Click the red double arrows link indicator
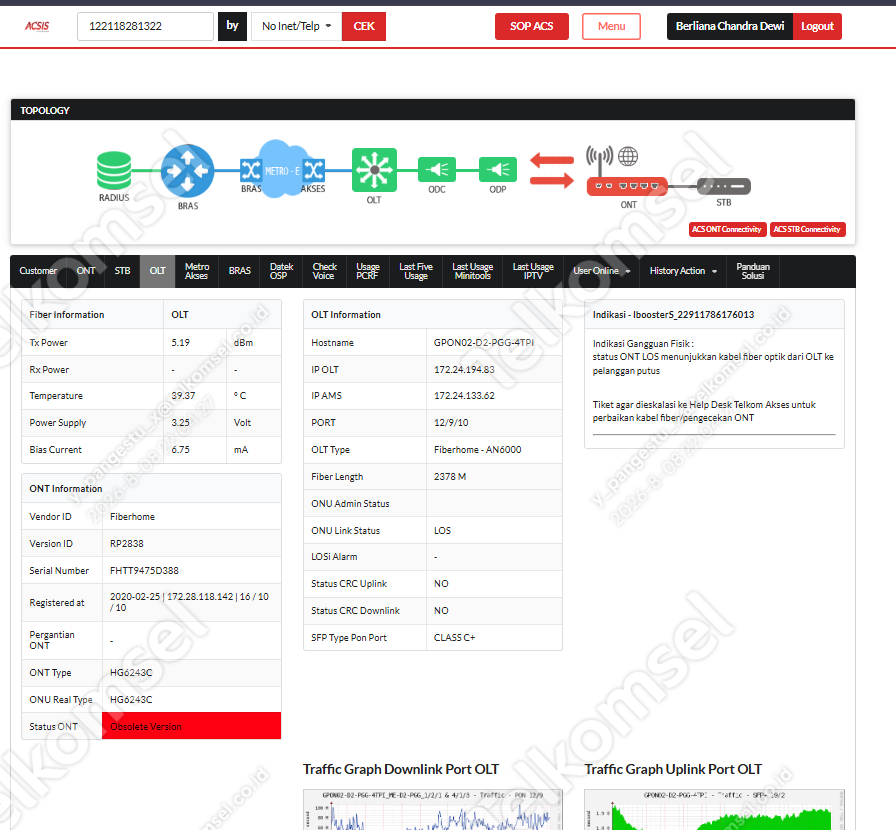The image size is (896, 830). (x=551, y=170)
